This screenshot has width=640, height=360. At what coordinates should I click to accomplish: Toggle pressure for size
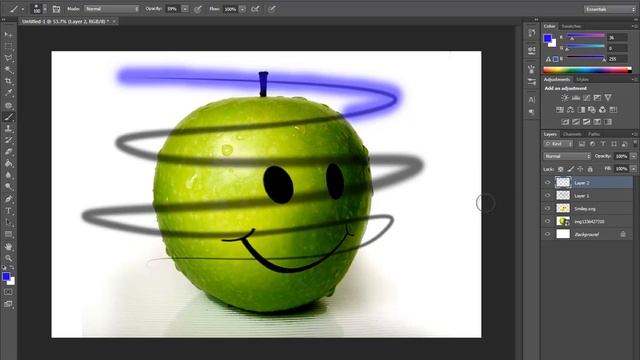tap(272, 9)
